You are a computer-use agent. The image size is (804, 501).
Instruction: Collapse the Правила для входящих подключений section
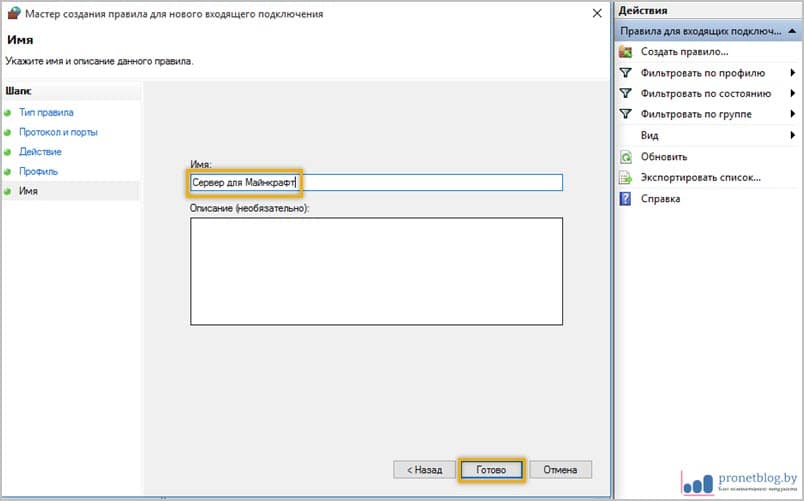tap(792, 32)
